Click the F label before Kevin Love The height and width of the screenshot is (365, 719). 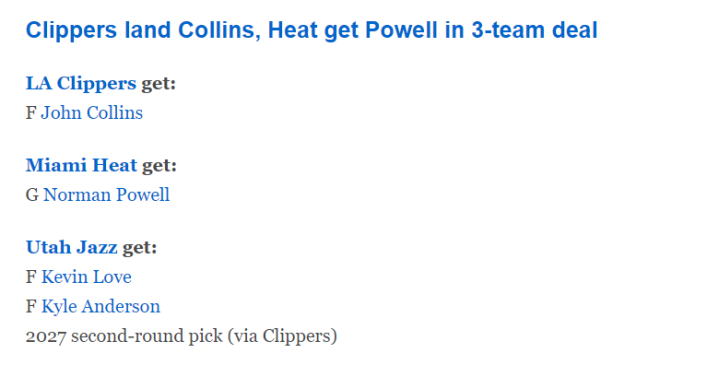tap(31, 277)
